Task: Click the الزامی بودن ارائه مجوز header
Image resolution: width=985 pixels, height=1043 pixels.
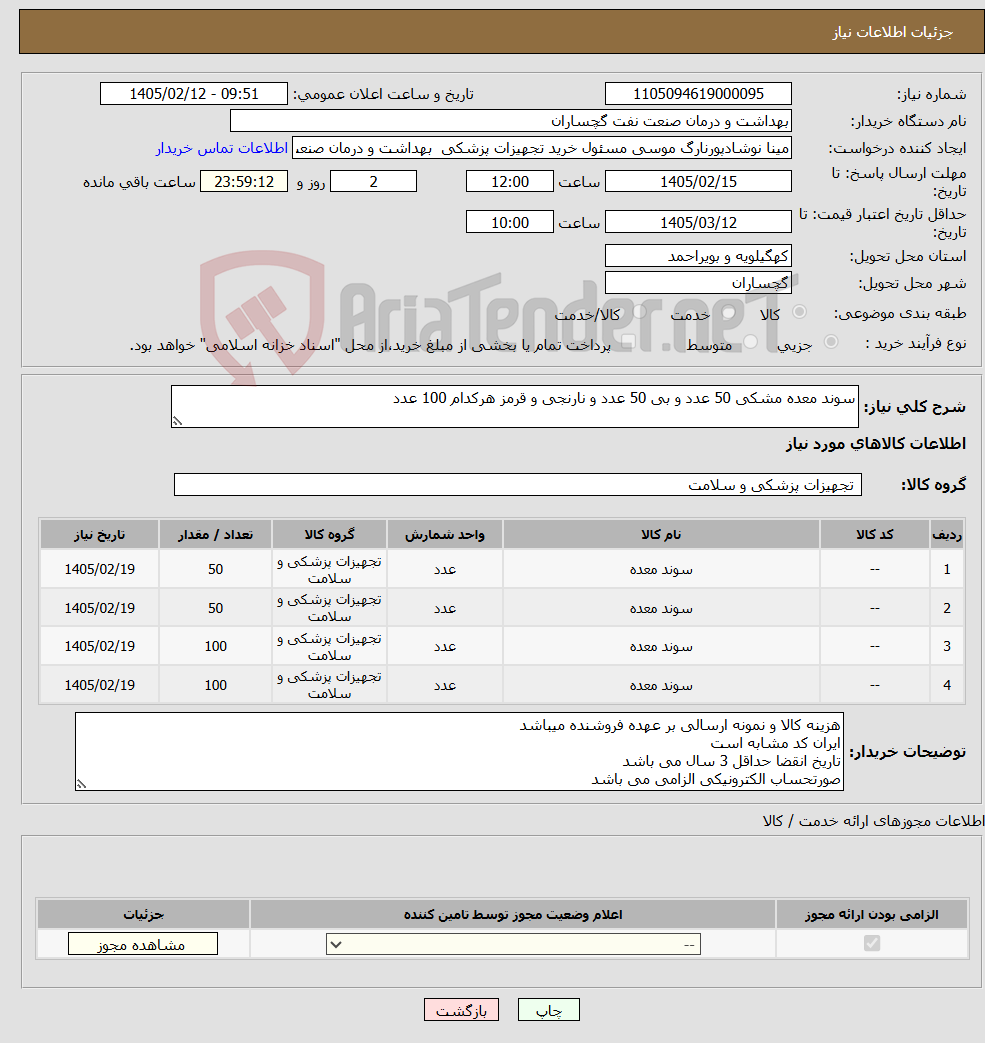Action: (871, 915)
